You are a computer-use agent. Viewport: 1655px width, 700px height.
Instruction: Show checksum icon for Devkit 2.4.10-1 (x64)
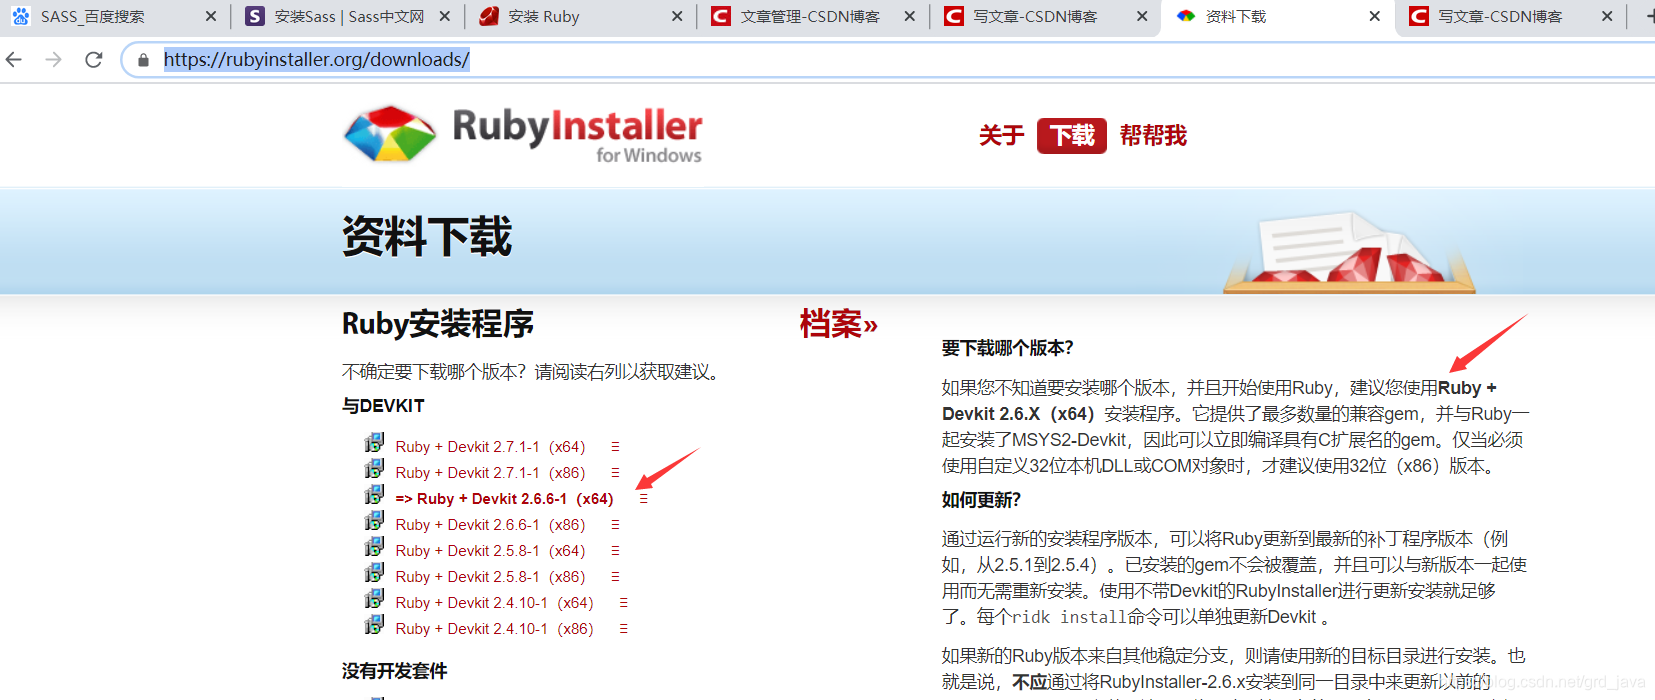coord(623,603)
